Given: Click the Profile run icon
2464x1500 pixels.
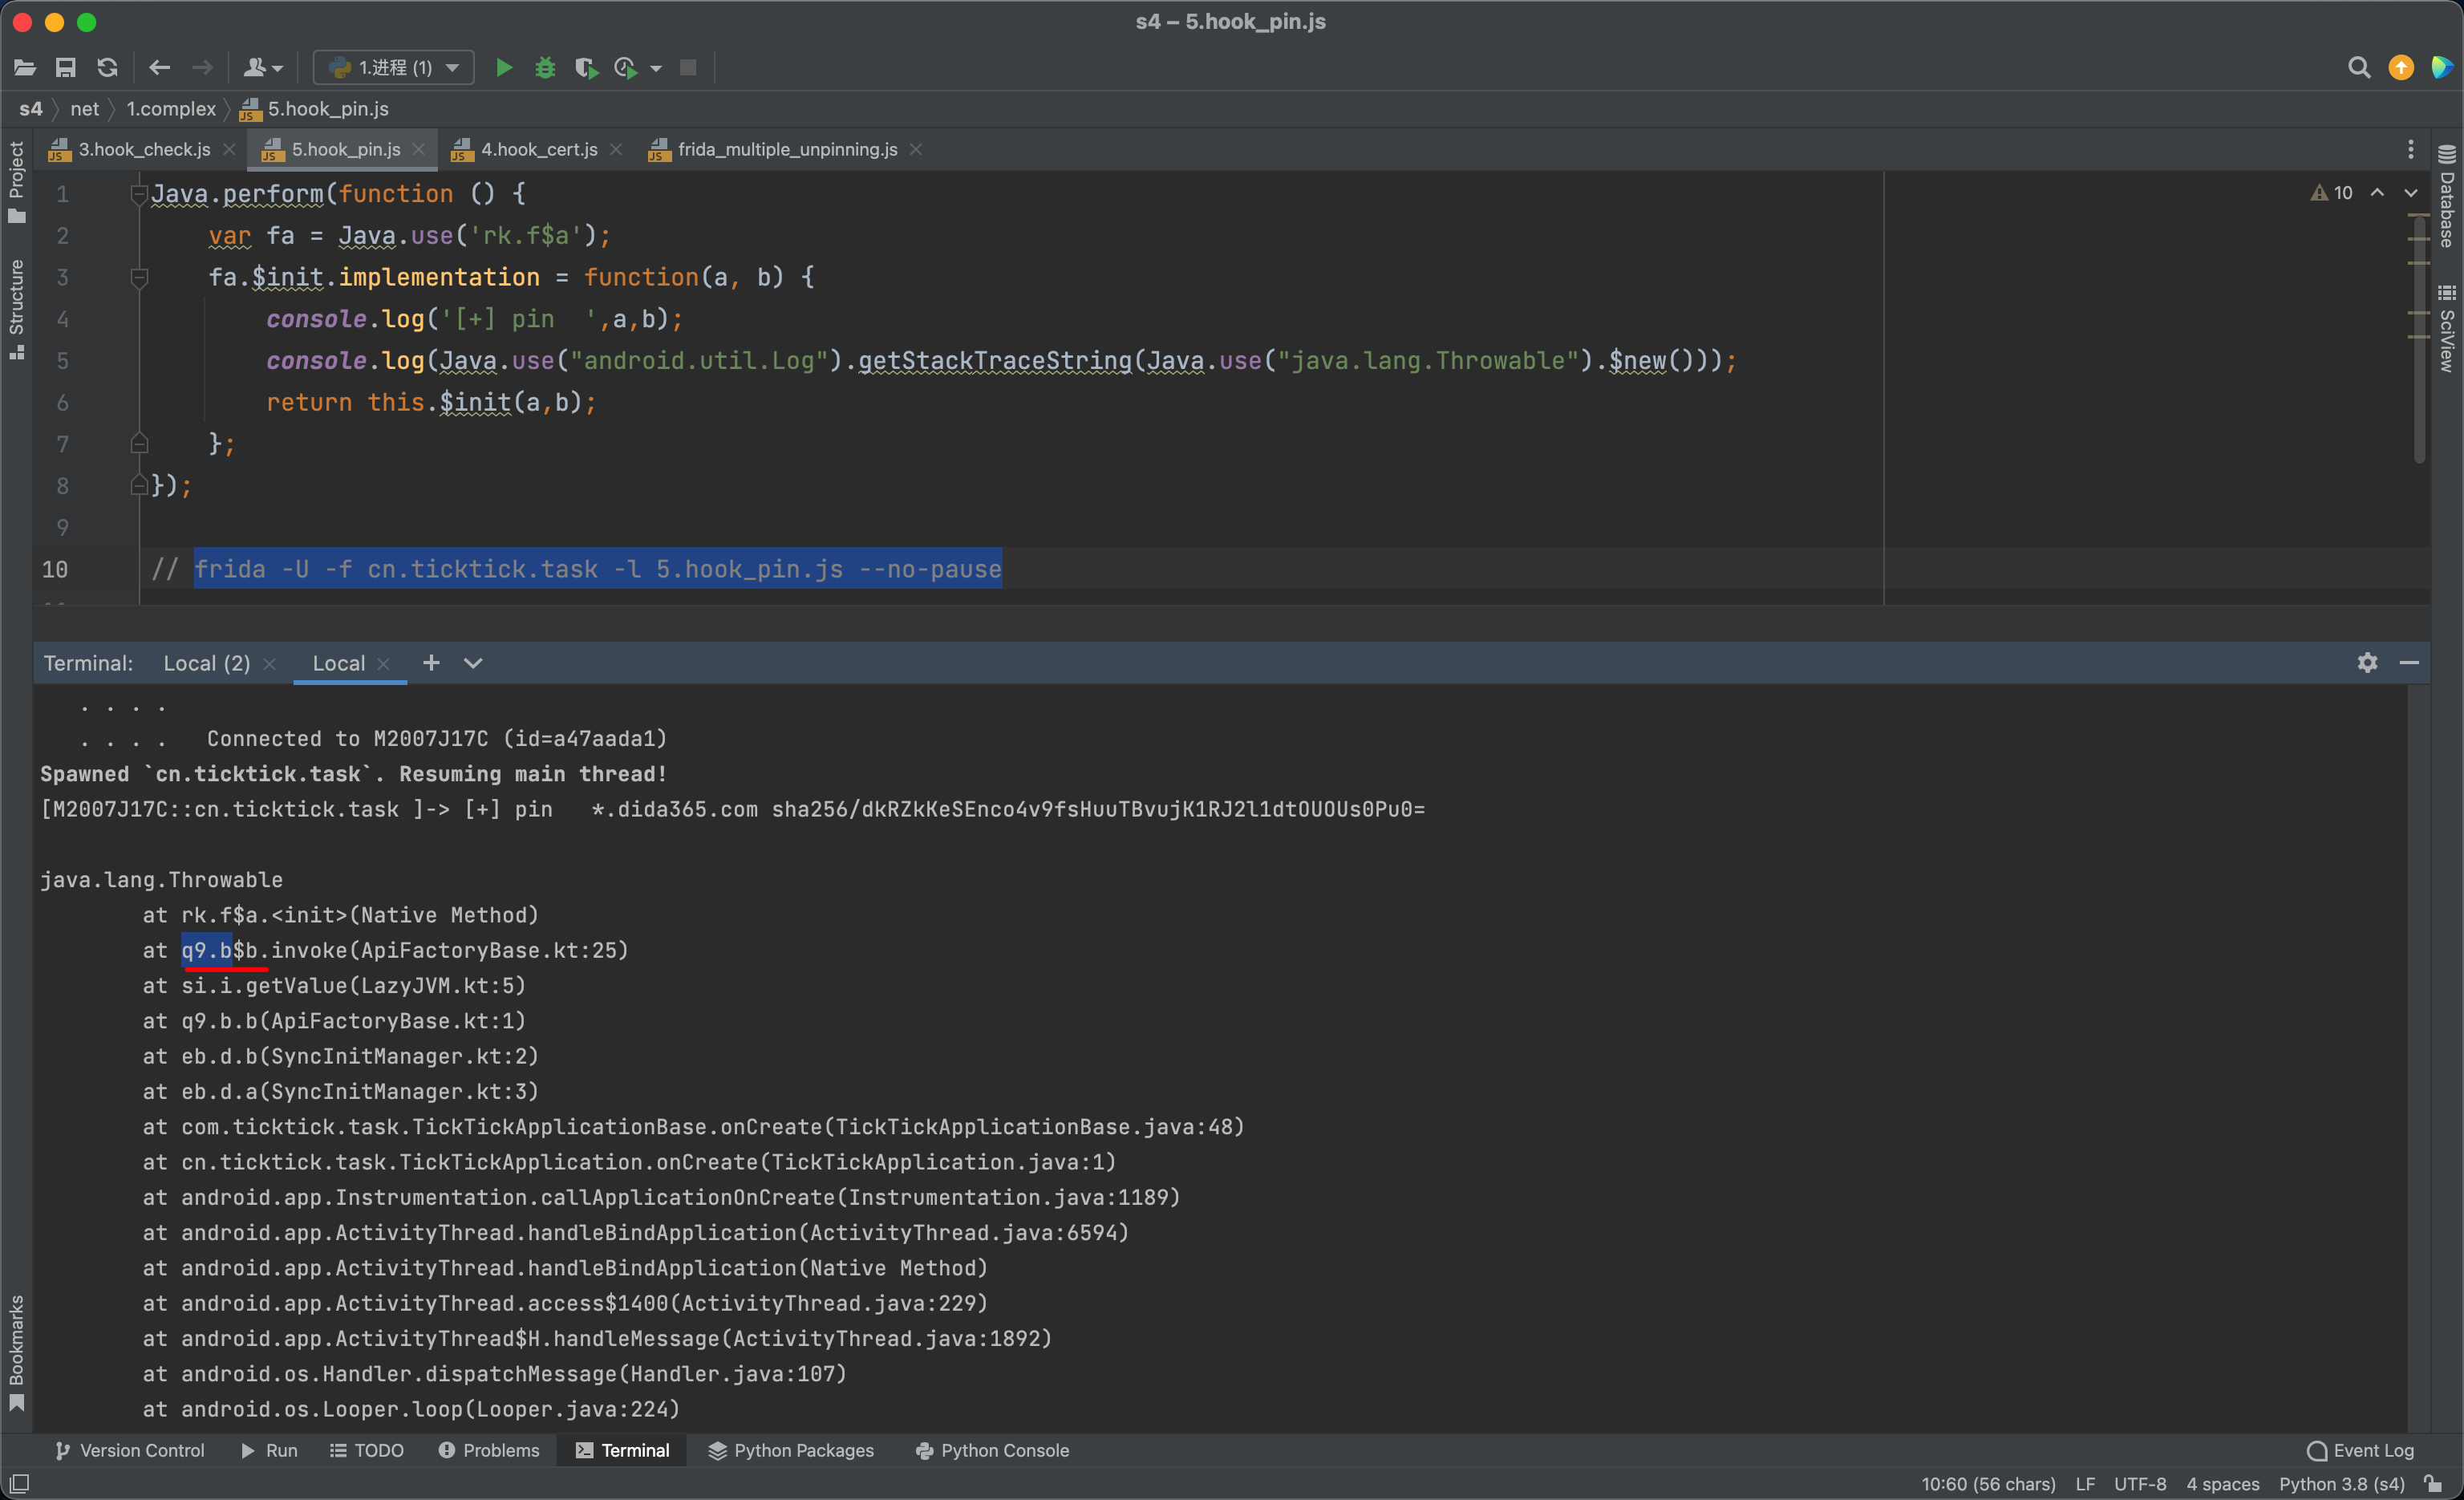Looking at the screenshot, I should point(626,68).
